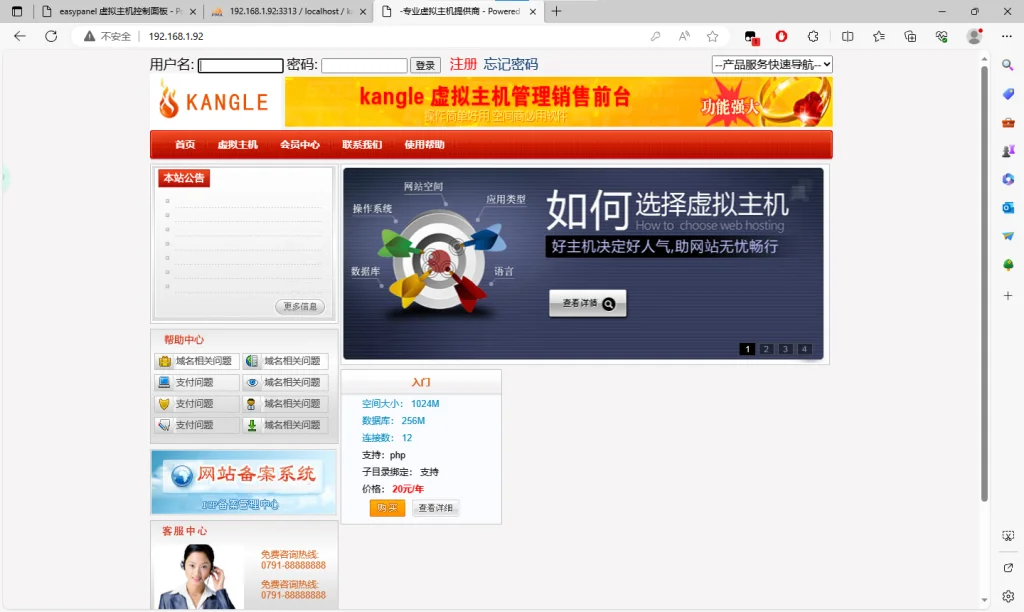1024x612 pixels.
Task: Expand 产品服务快速导航 dropdown
Action: click(x=772, y=64)
